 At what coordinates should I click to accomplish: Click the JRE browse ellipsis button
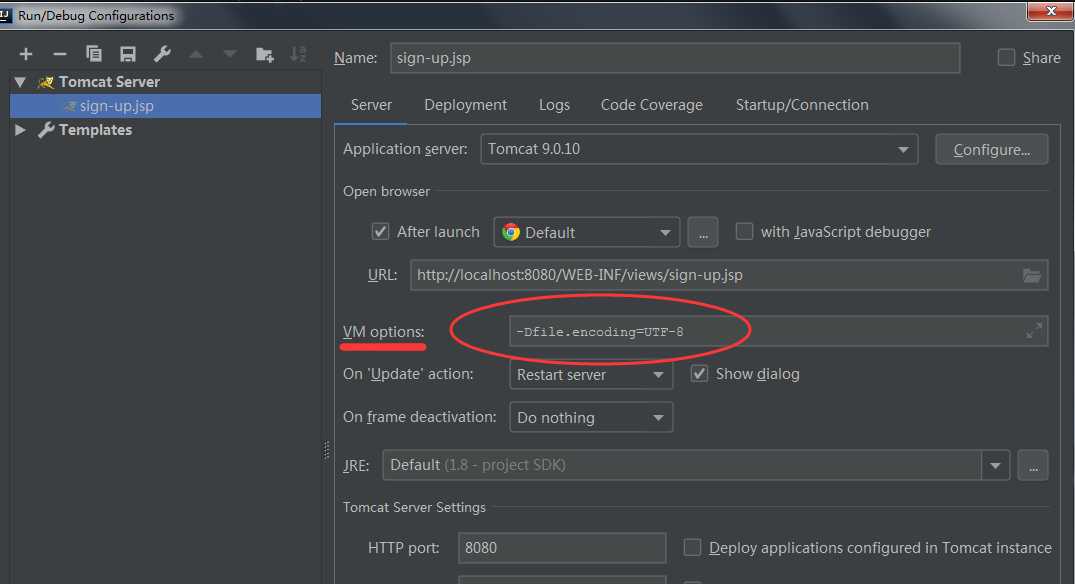1032,465
